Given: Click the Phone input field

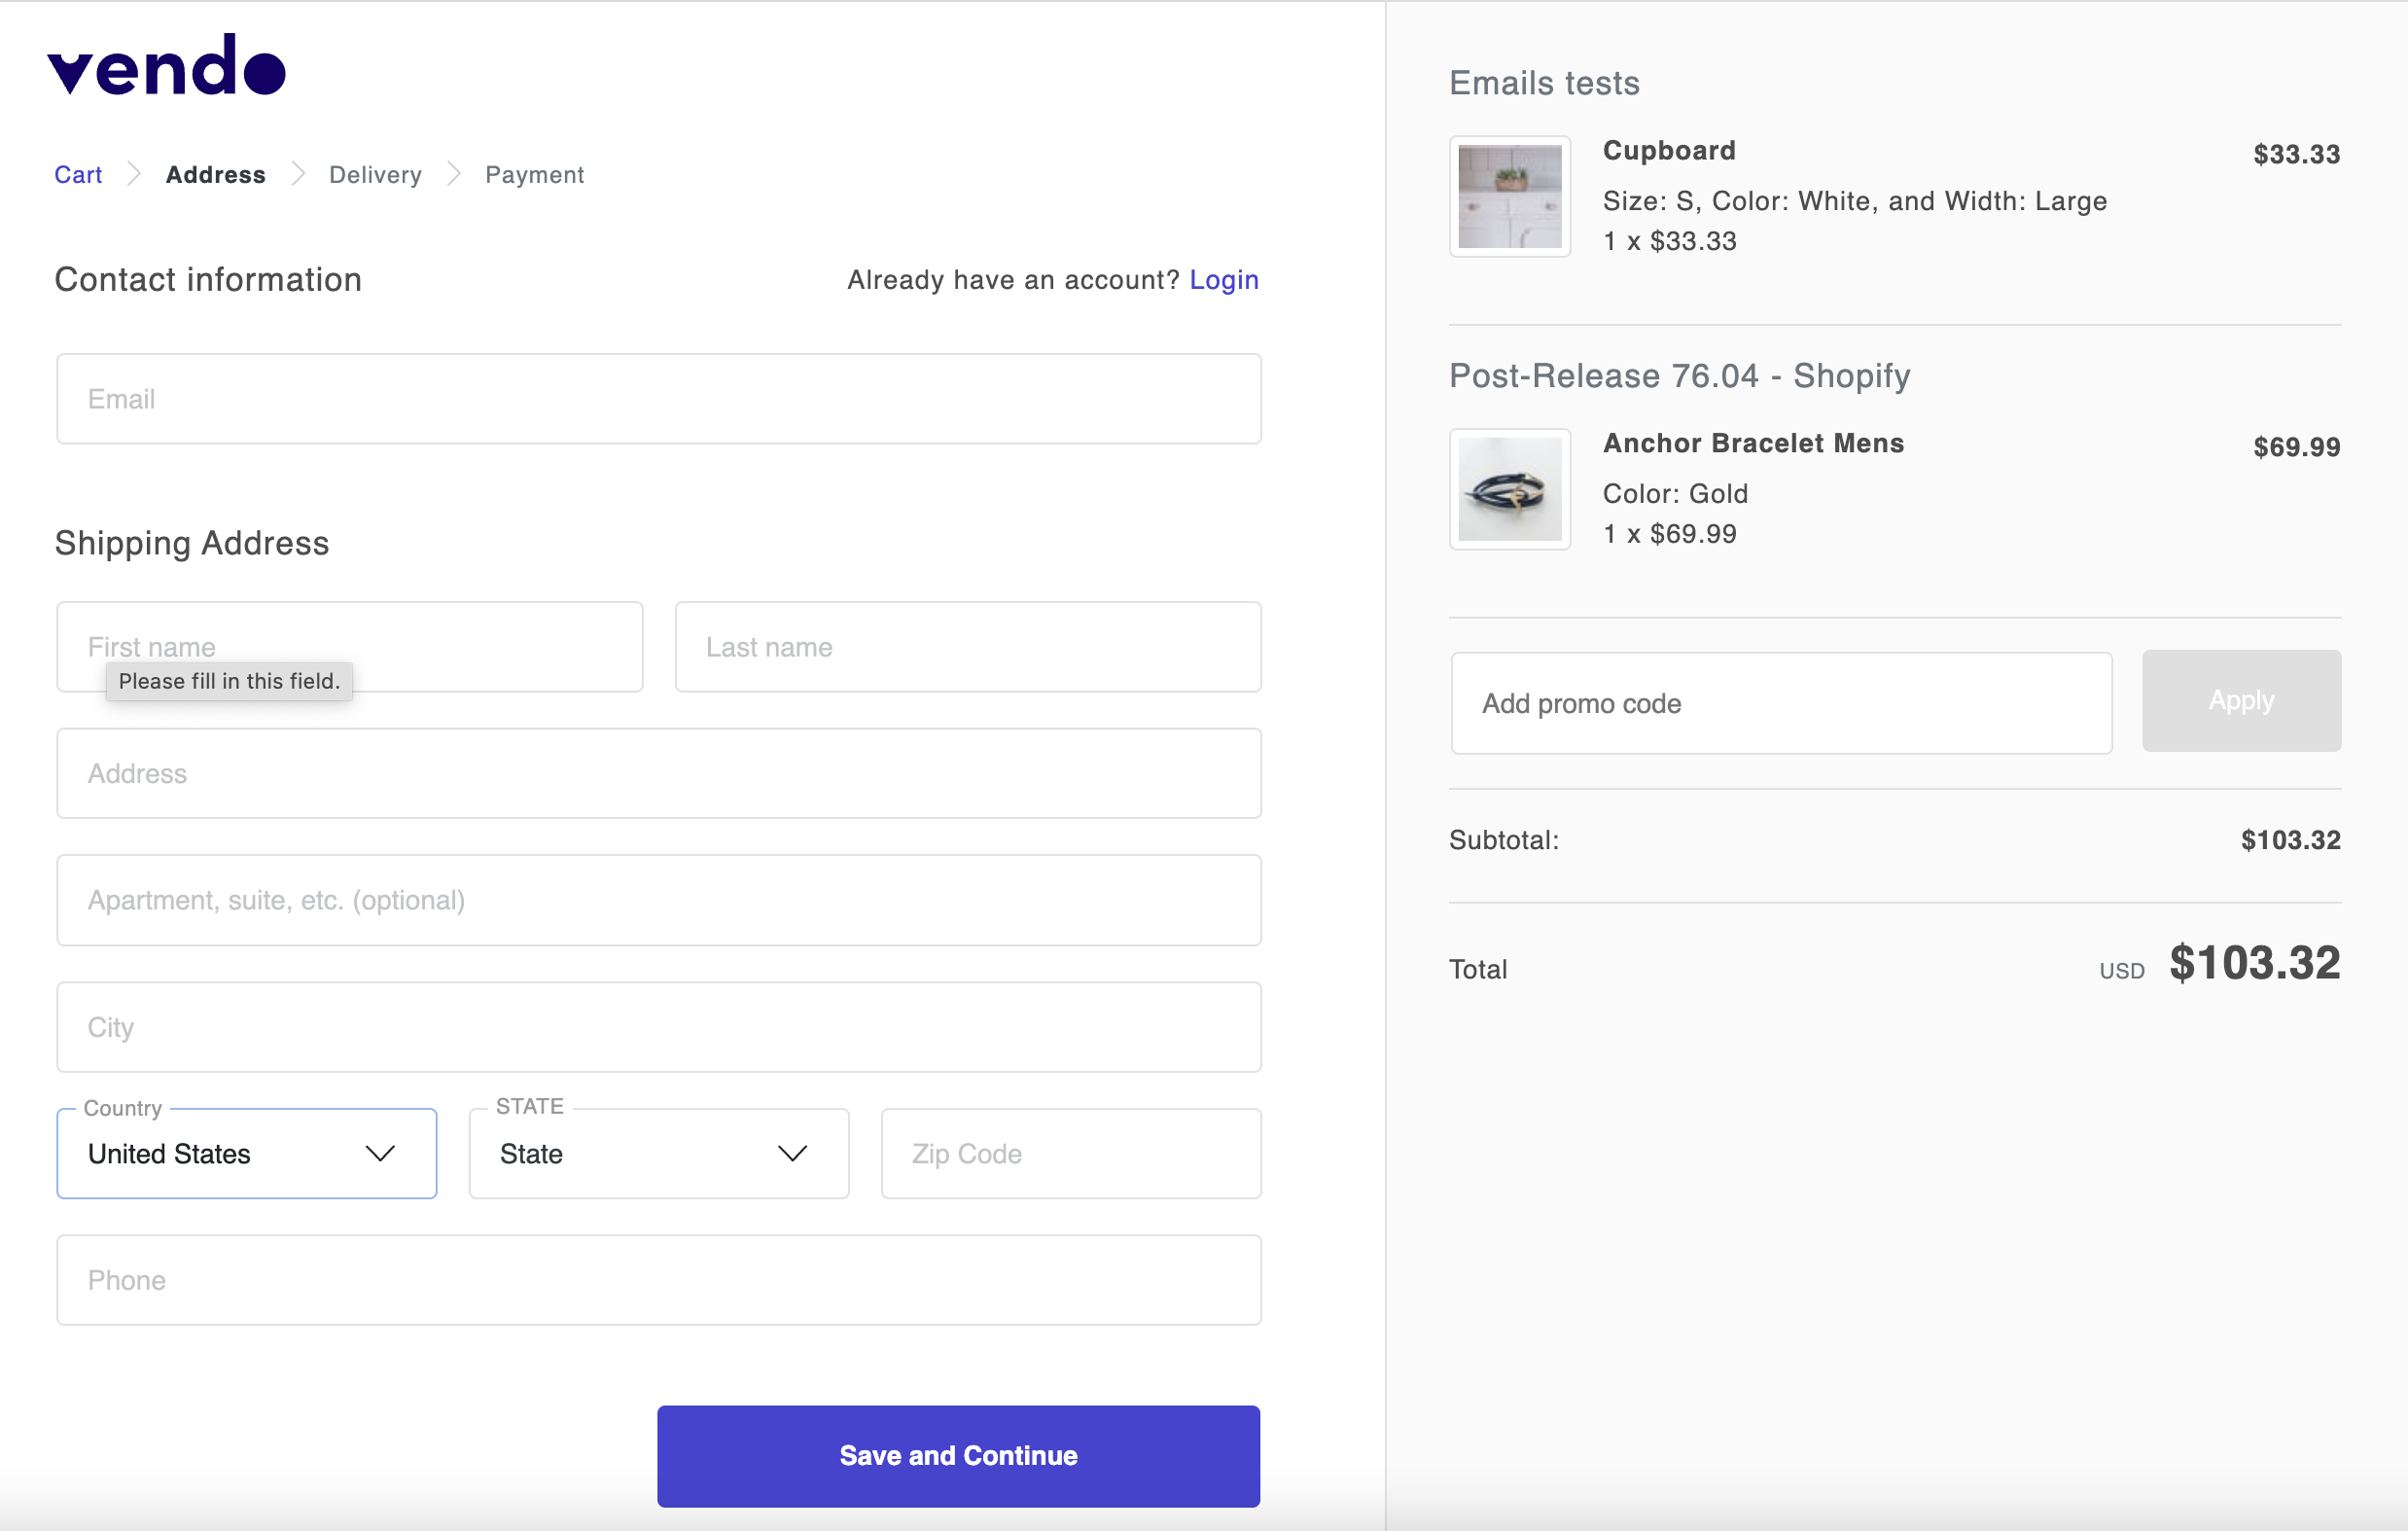Looking at the screenshot, I should point(658,1280).
